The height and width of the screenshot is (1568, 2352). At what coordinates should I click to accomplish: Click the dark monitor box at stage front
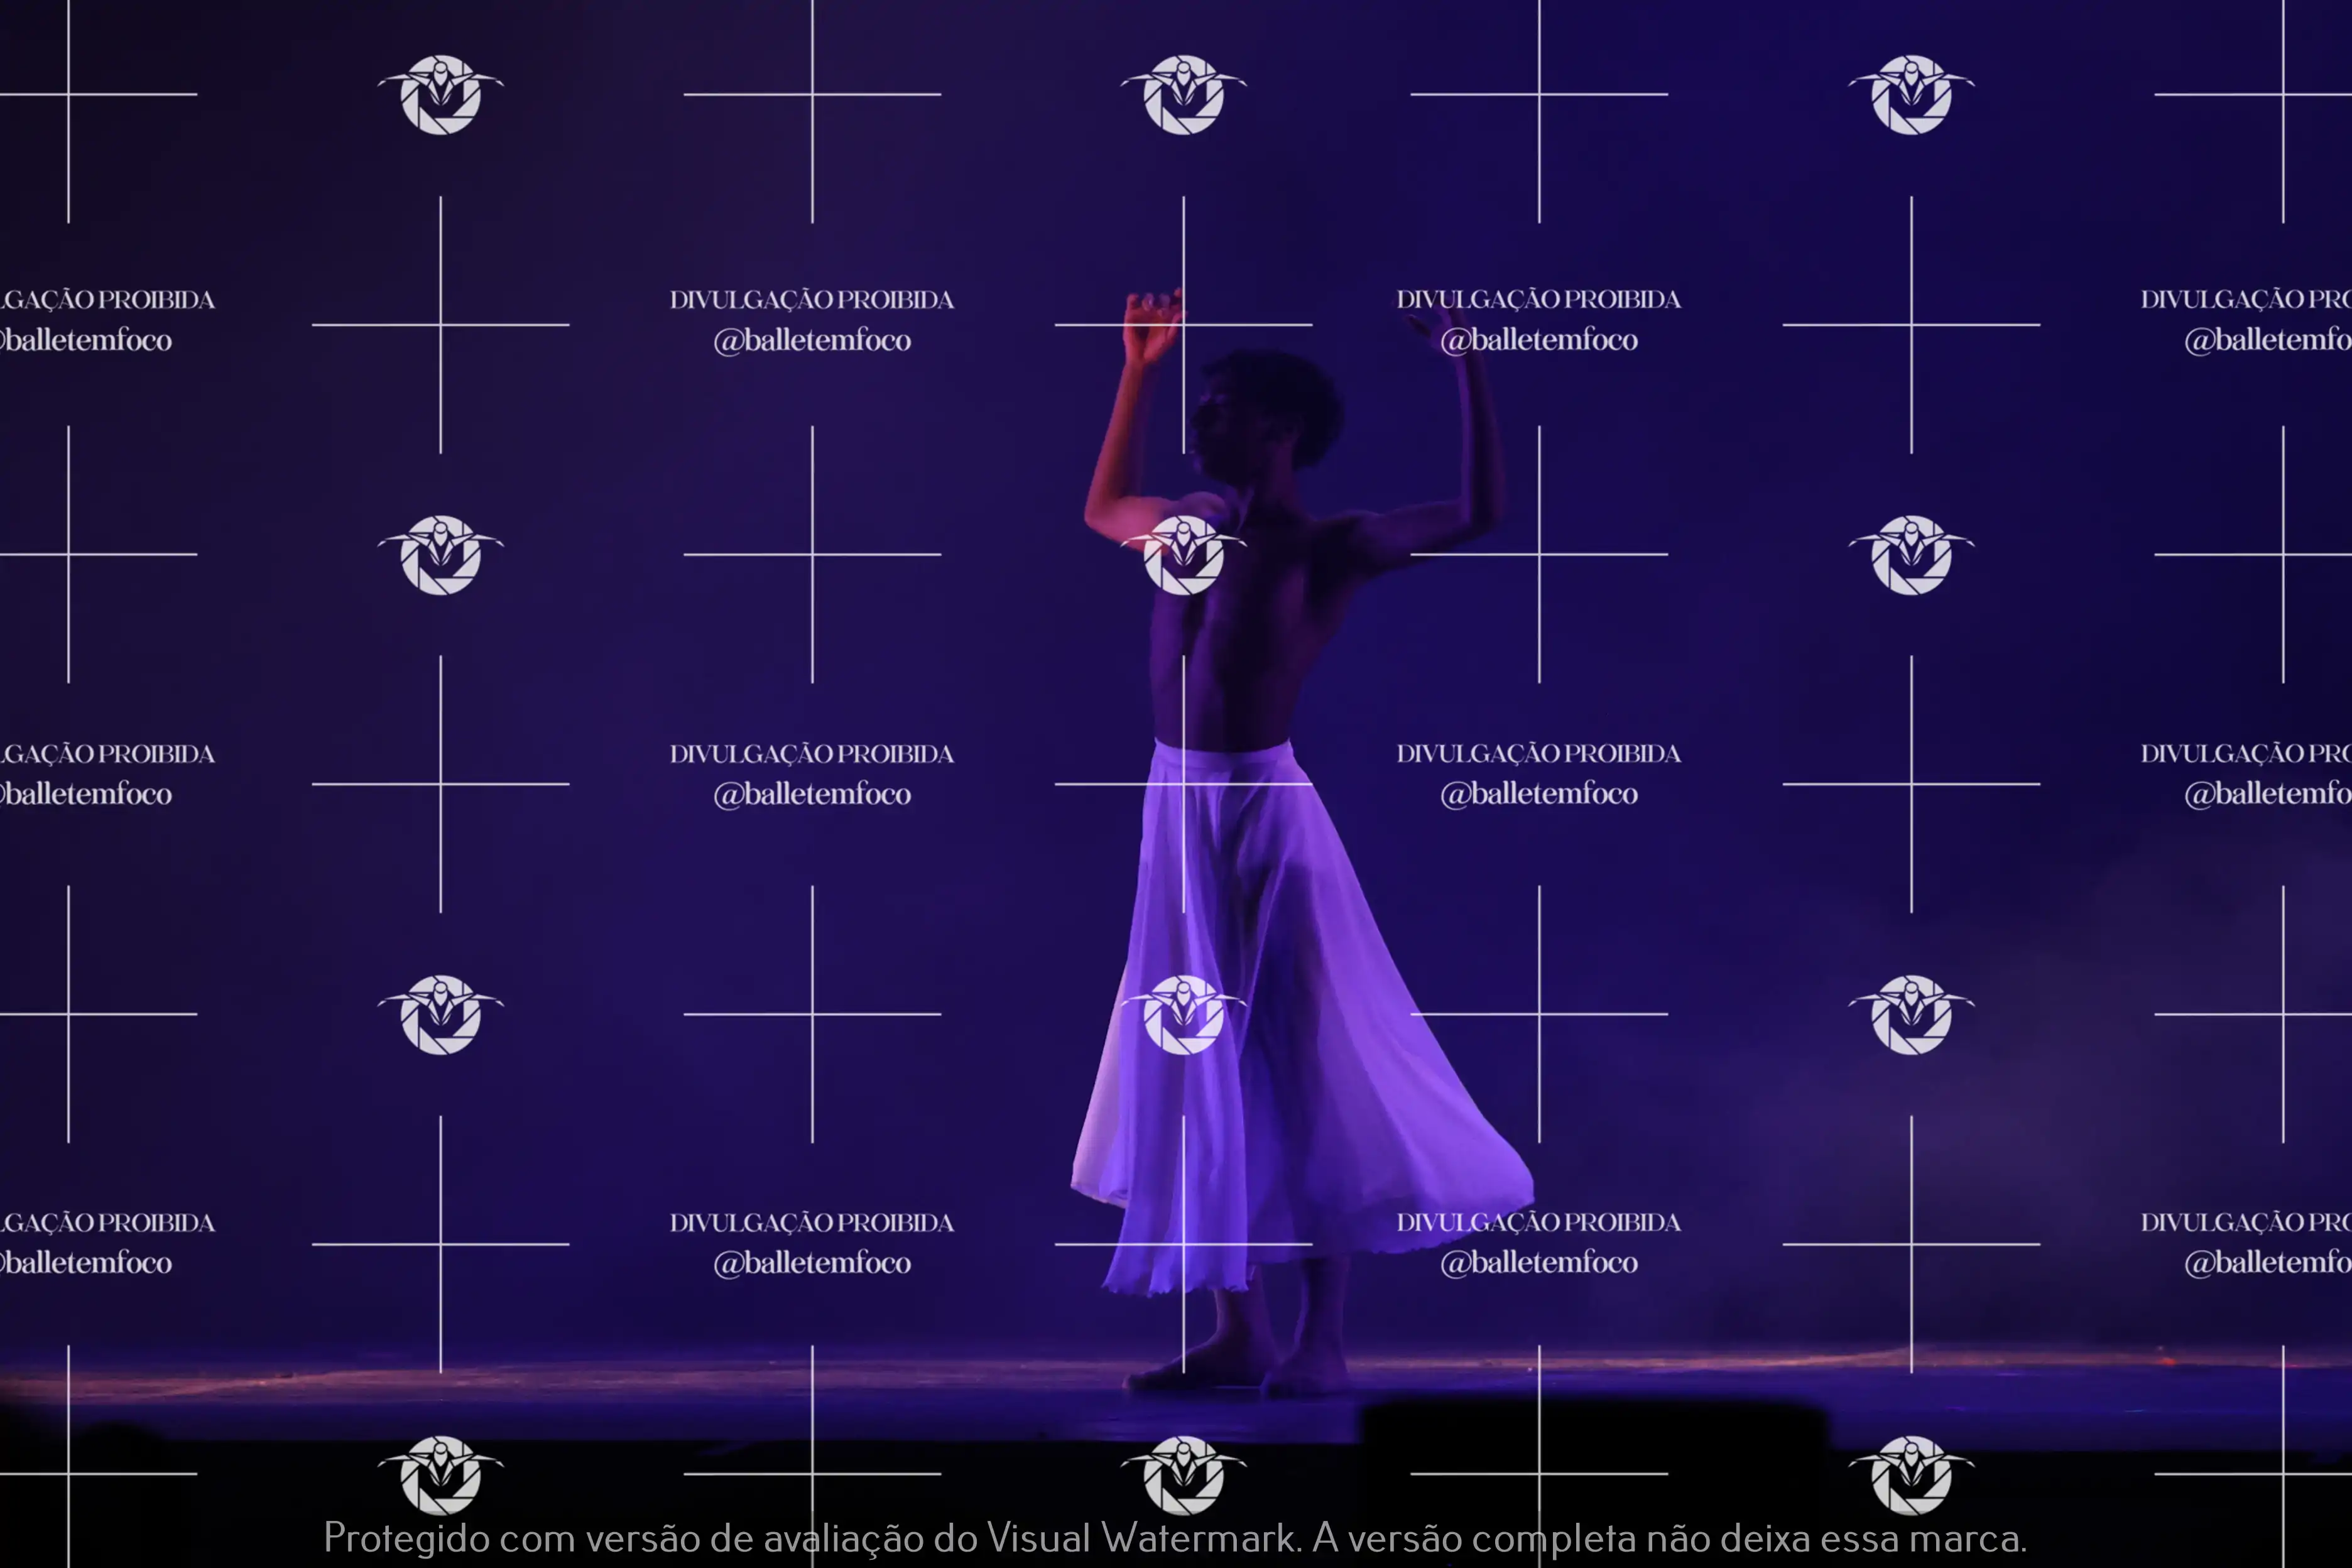click(x=1595, y=1425)
